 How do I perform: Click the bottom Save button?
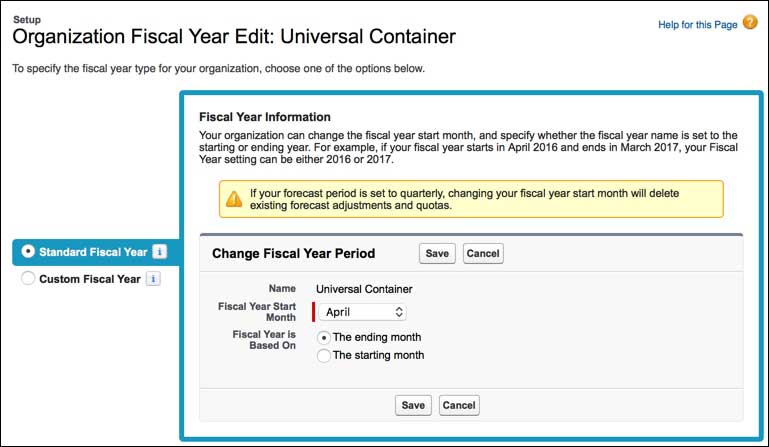click(413, 405)
